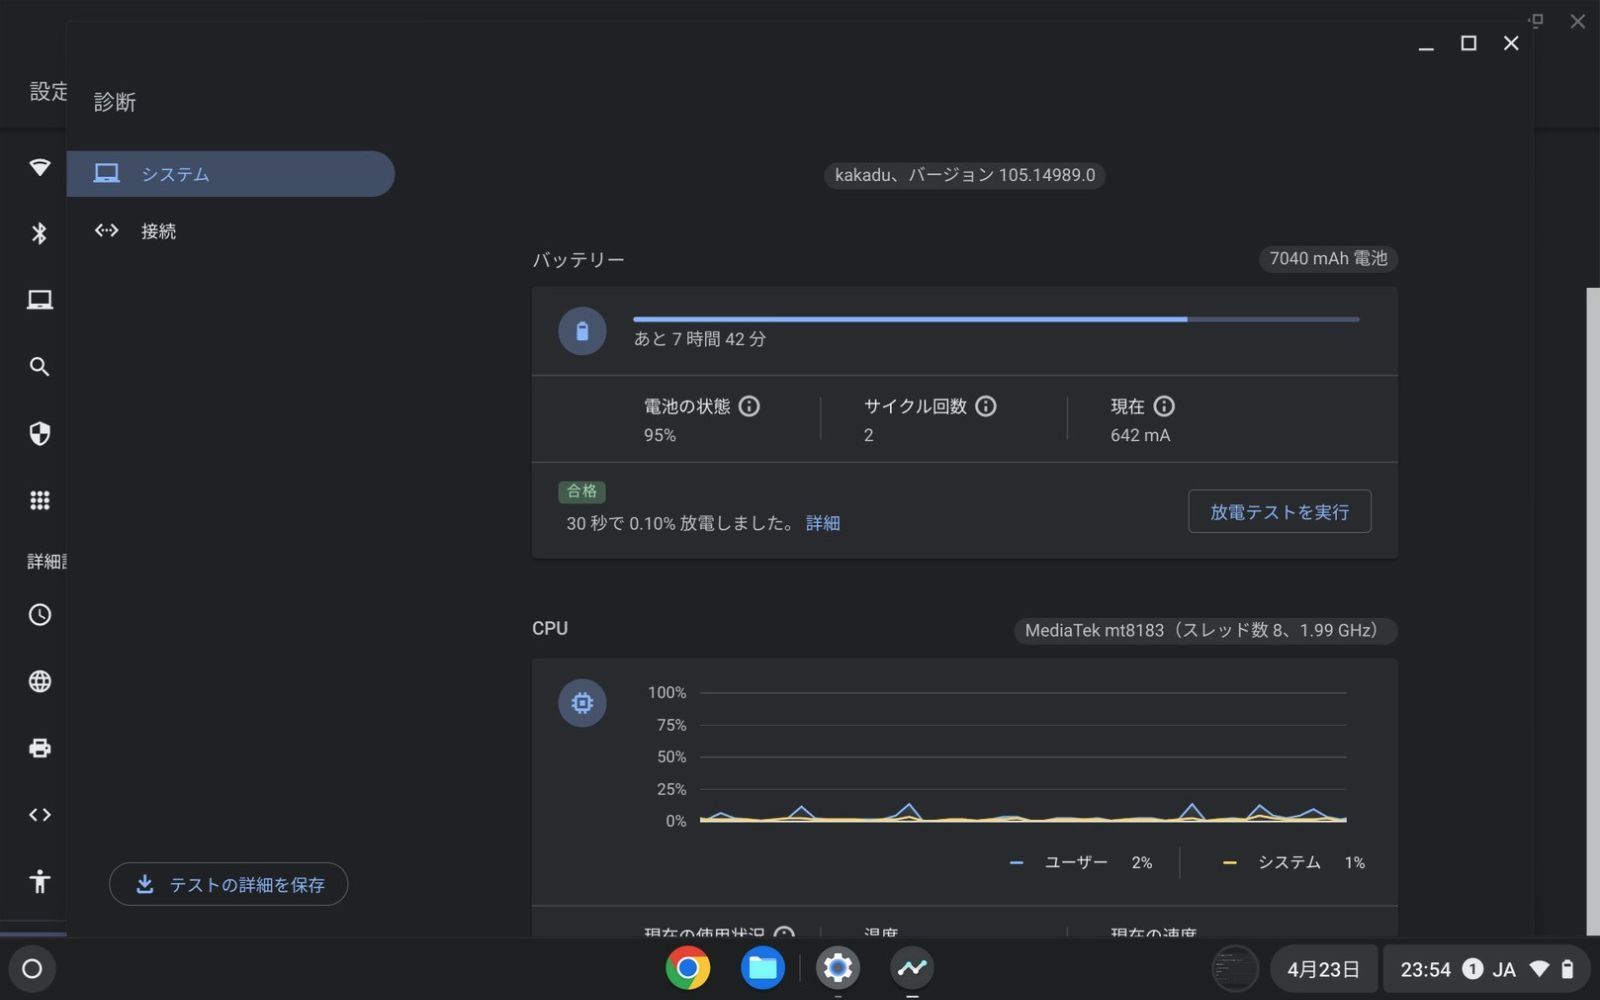Viewport: 1600px width, 1000px height.
Task: Close the Diagnostics window
Action: pos(1511,43)
